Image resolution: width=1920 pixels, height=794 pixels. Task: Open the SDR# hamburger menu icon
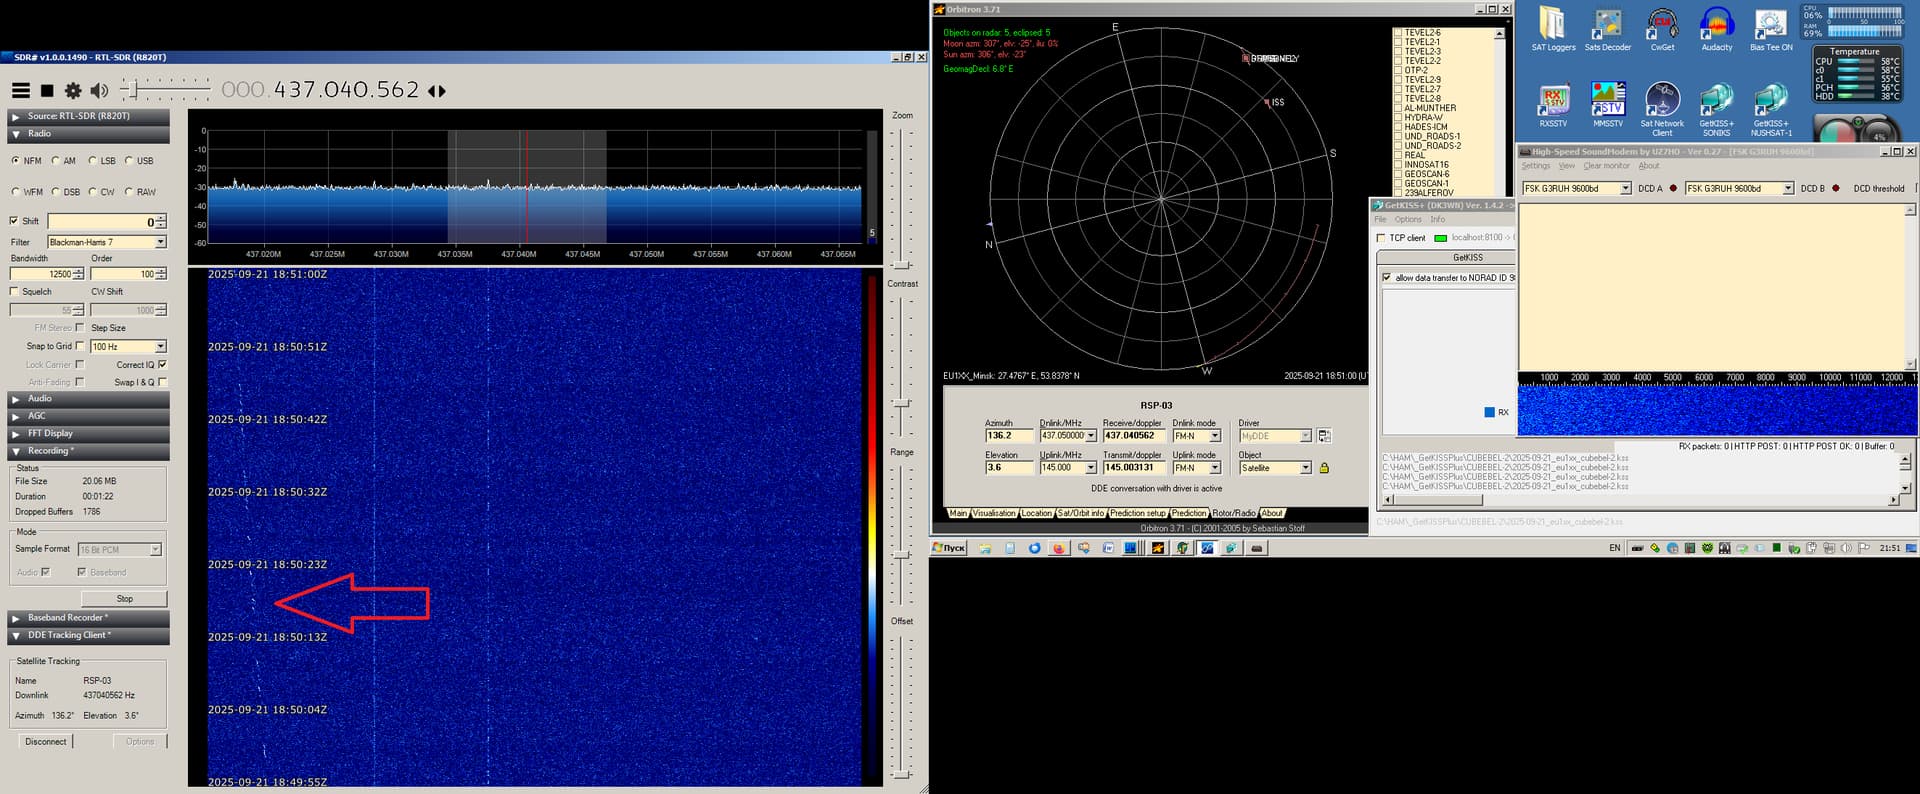point(20,91)
